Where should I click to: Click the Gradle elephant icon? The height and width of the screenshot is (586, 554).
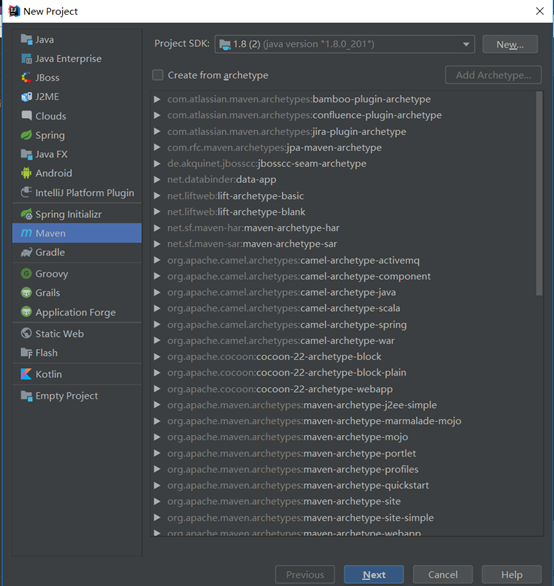coord(27,253)
